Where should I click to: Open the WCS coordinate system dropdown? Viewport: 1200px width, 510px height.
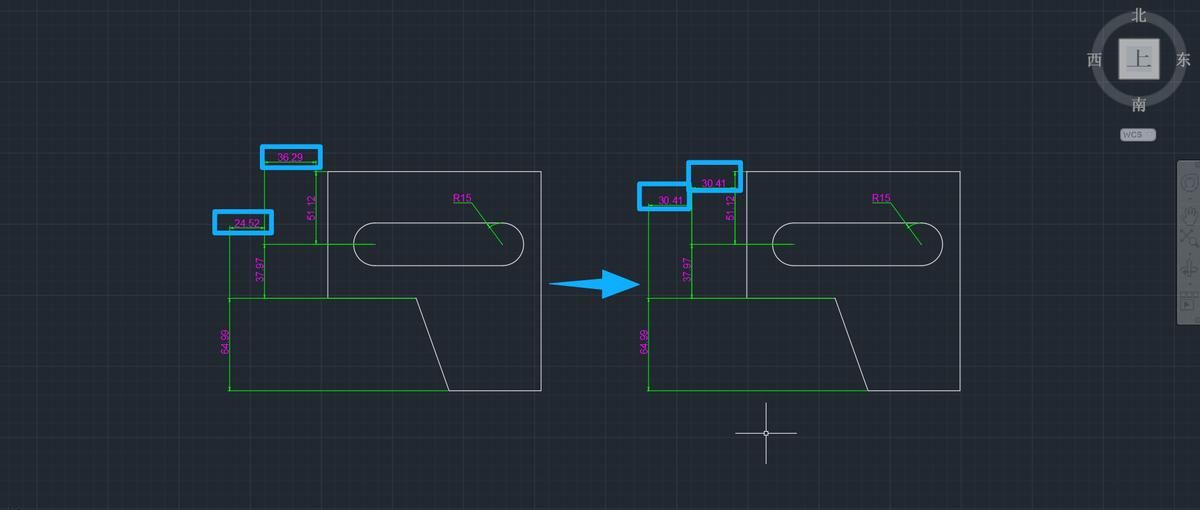pyautogui.click(x=1138, y=134)
